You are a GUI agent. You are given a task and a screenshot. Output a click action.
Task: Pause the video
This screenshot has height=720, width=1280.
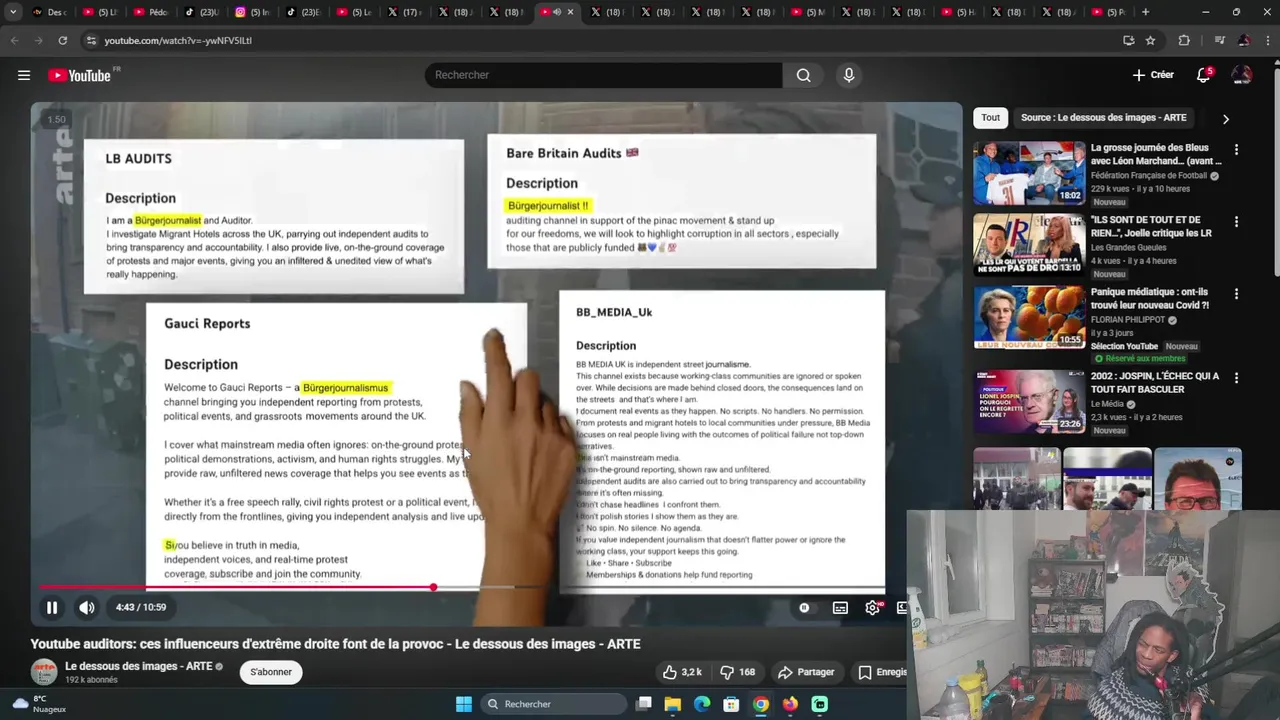tap(52, 607)
